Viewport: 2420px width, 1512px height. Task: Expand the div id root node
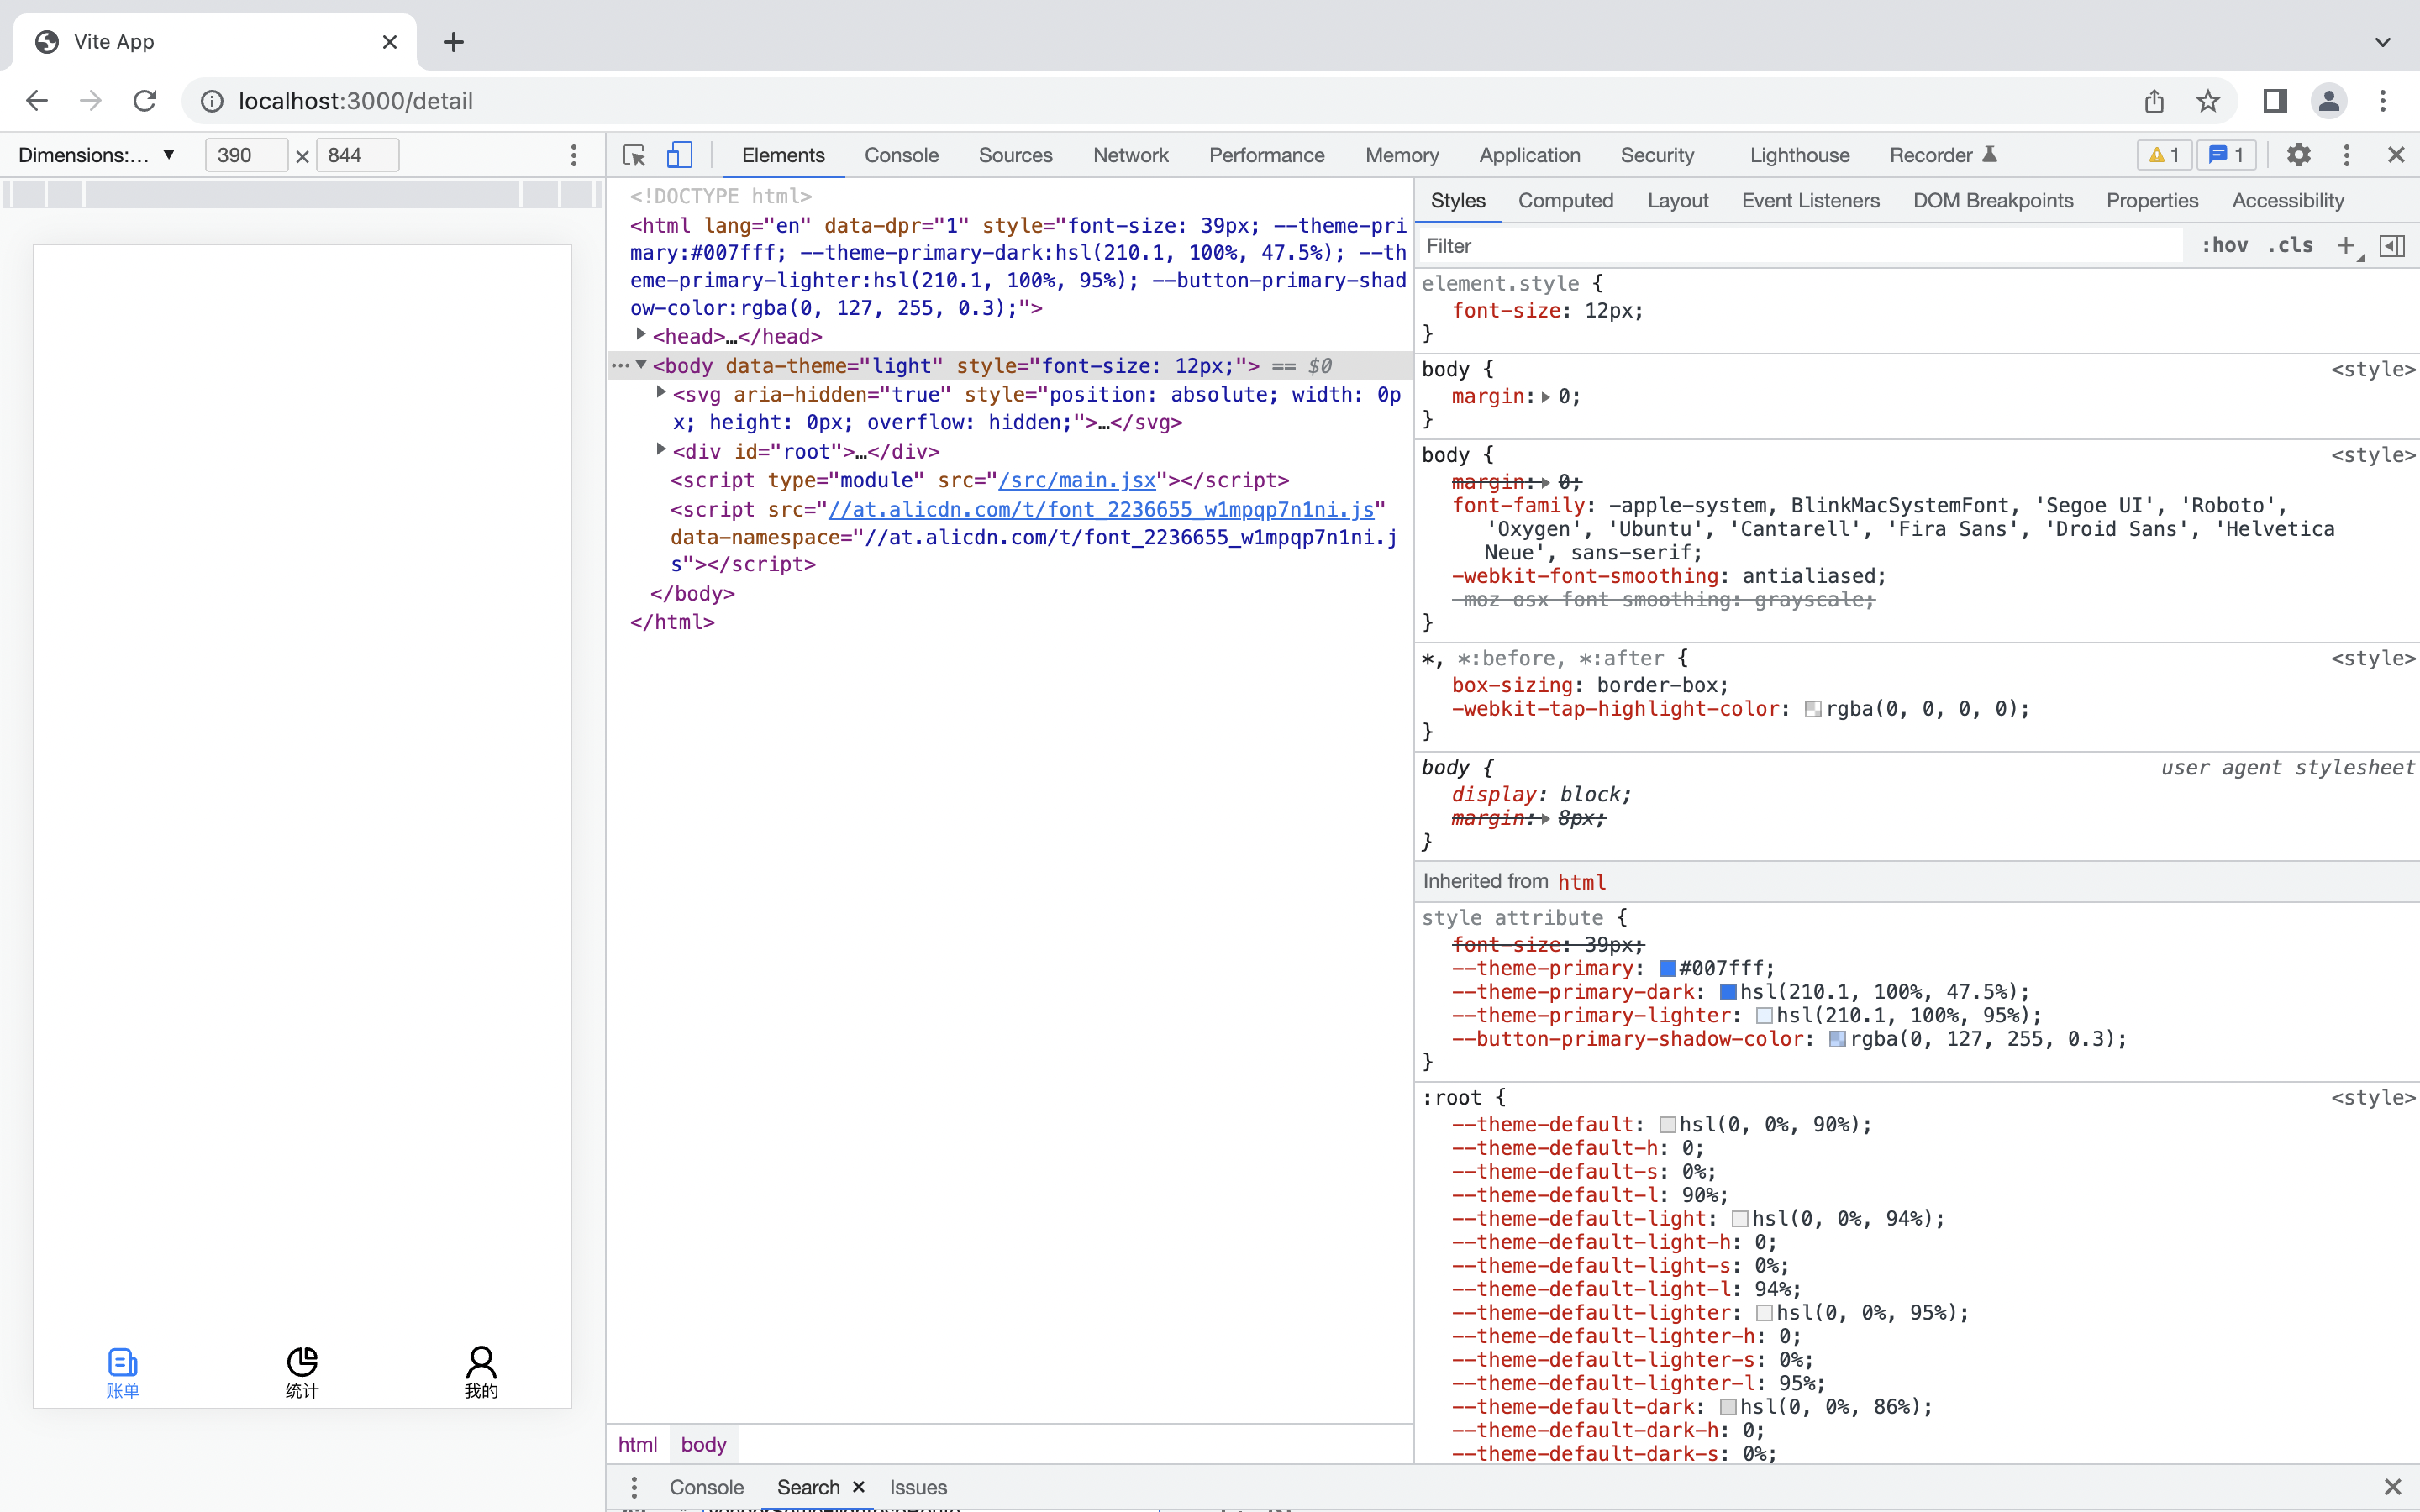coord(661,450)
